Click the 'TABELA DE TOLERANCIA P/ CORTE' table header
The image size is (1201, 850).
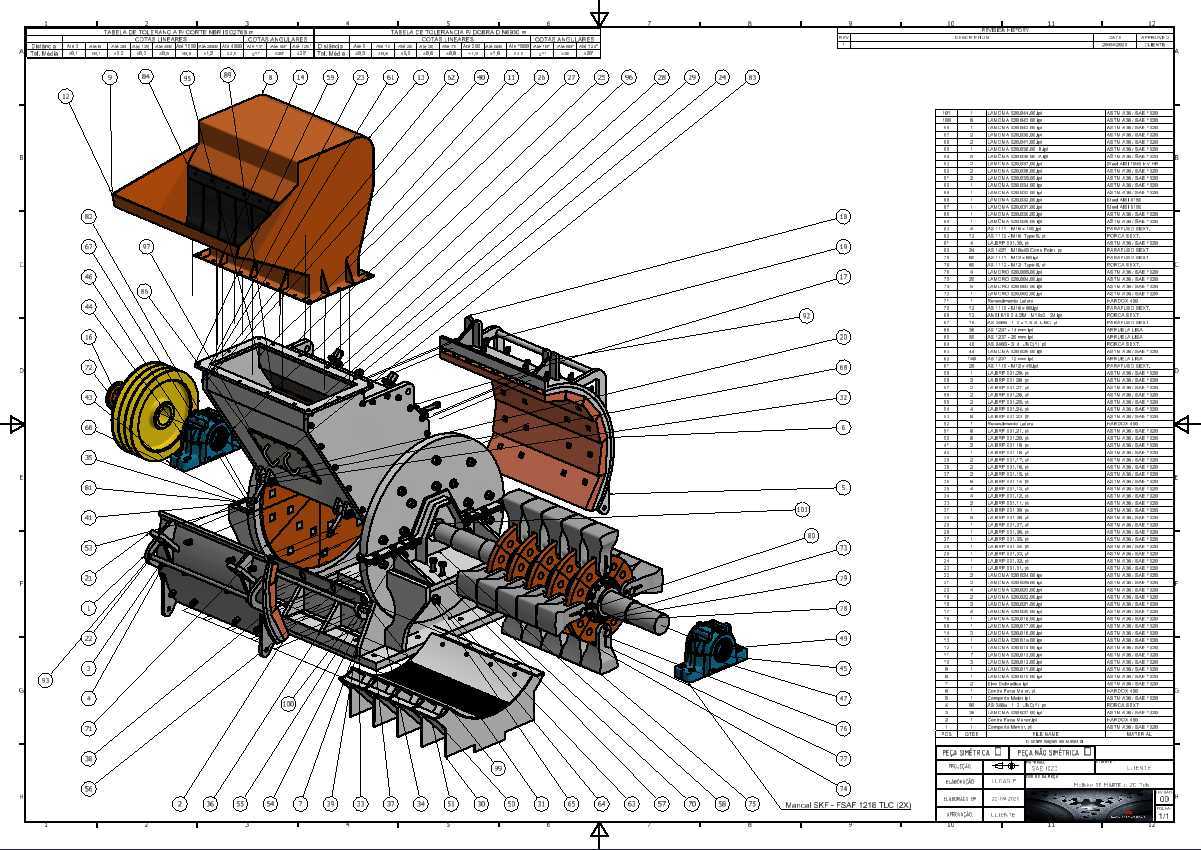[171, 32]
